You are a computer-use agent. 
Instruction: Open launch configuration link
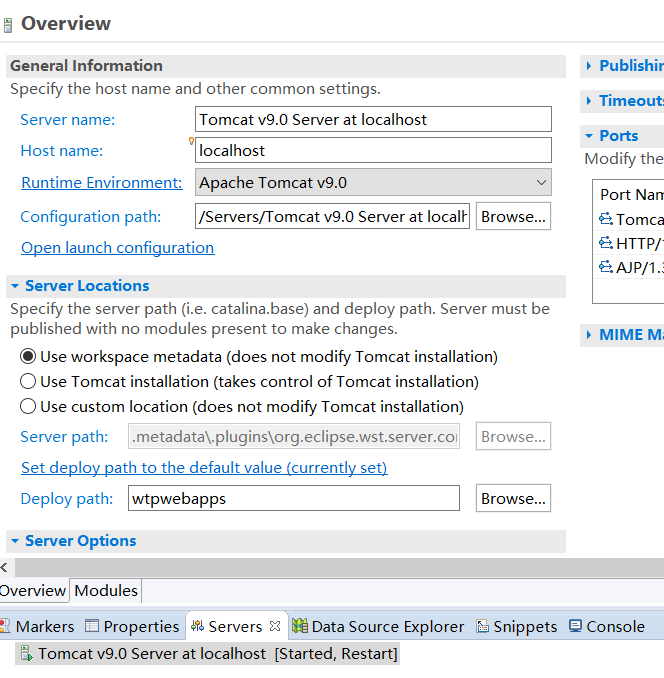click(118, 248)
